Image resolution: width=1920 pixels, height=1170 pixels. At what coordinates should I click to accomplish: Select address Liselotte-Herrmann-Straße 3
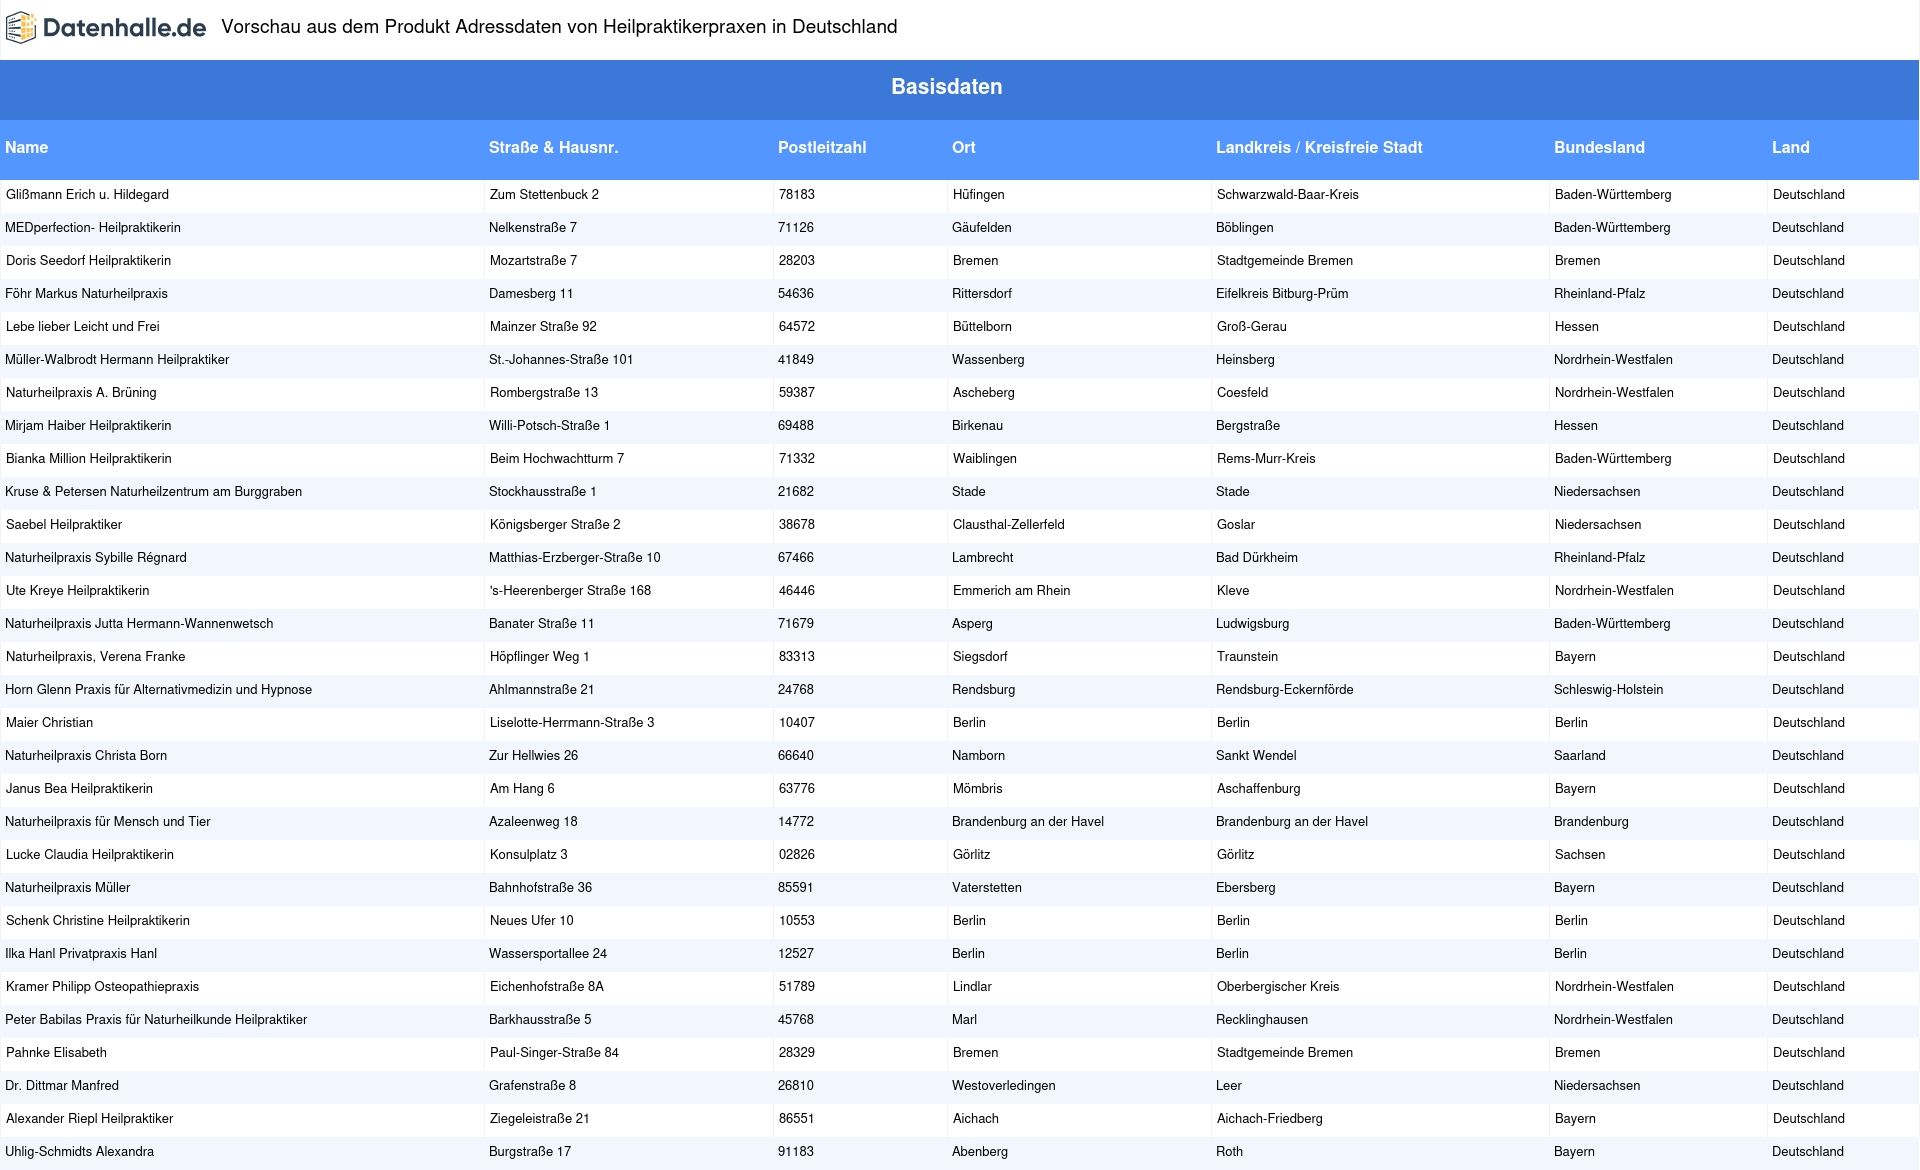click(x=572, y=723)
